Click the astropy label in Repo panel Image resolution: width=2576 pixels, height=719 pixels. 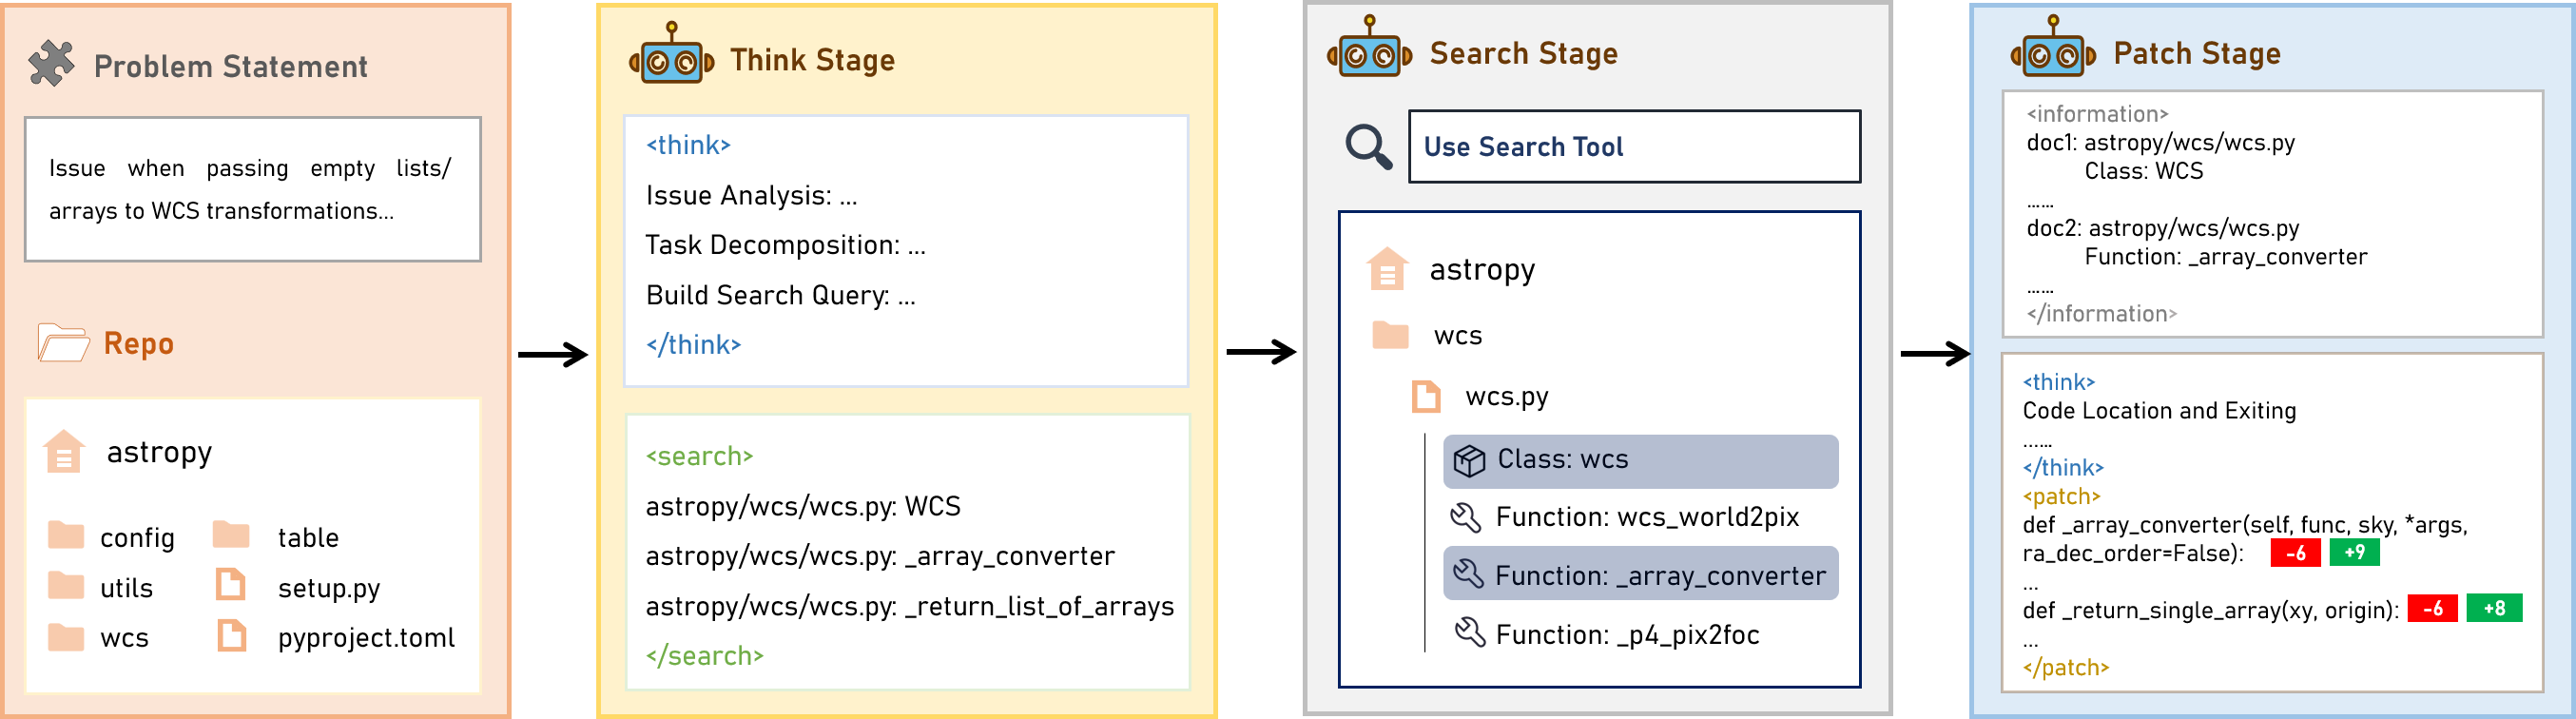click(159, 452)
